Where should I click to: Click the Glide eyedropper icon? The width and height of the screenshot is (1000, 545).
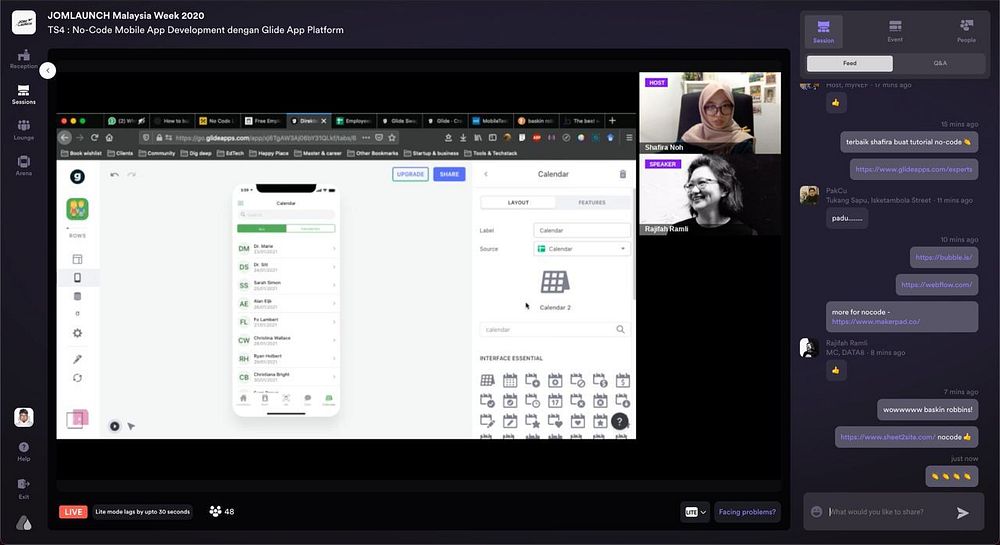tap(77, 359)
